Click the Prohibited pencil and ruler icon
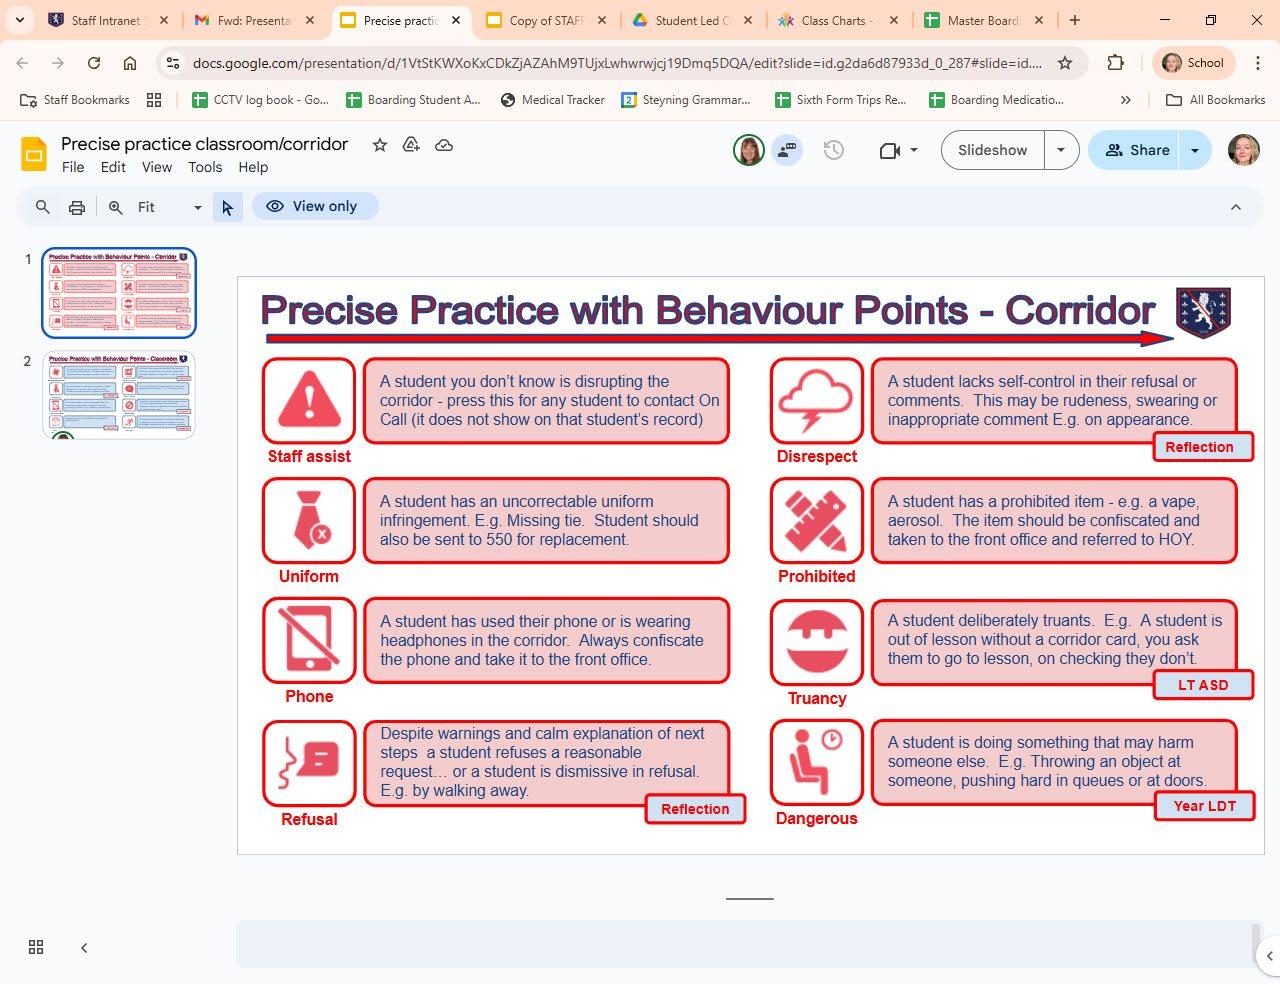Image resolution: width=1280 pixels, height=984 pixels. tap(817, 520)
